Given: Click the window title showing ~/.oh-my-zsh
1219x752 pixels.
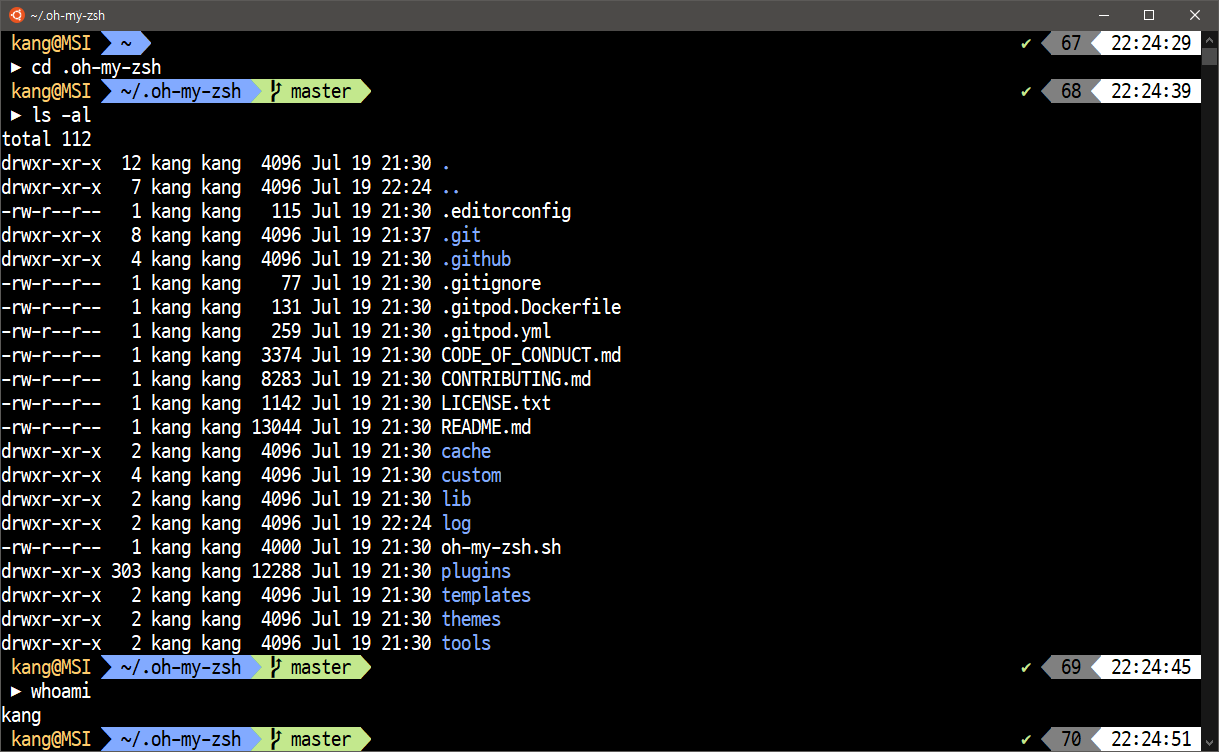Looking at the screenshot, I should 69,15.
